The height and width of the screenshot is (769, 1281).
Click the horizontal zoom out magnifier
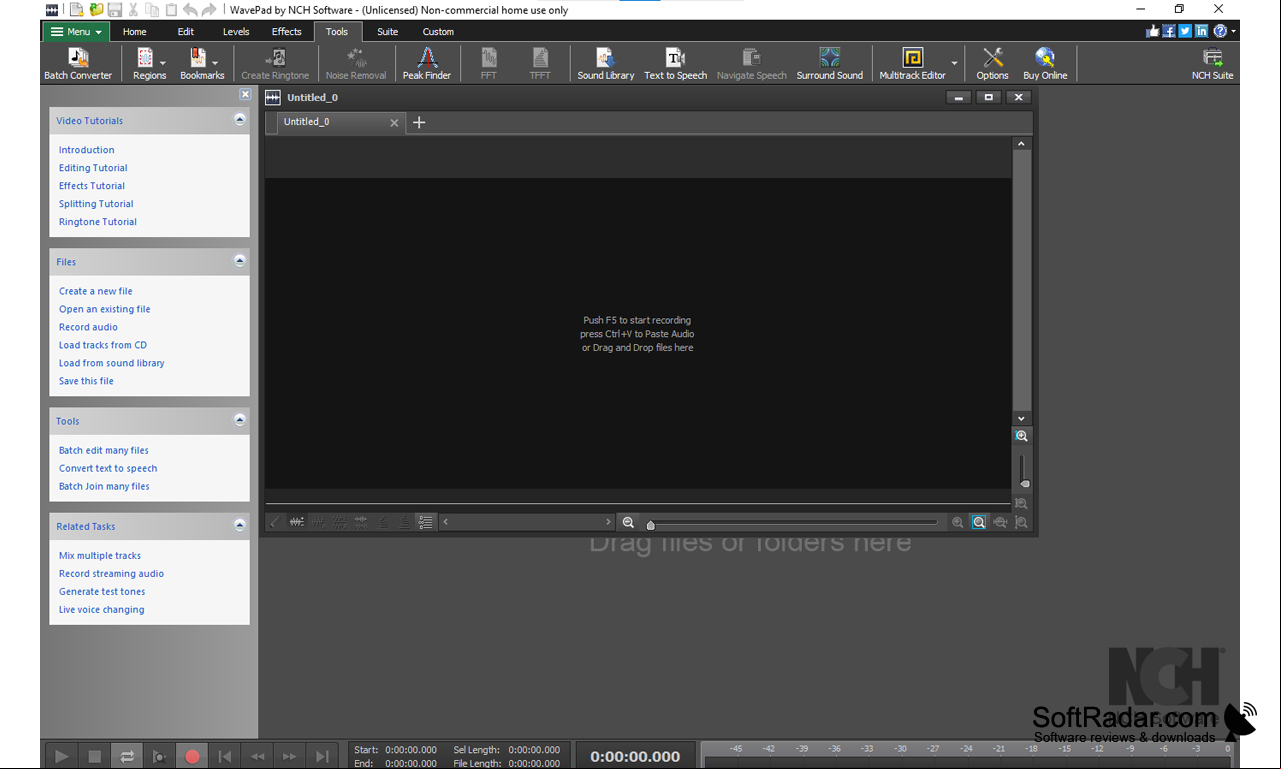[628, 522]
